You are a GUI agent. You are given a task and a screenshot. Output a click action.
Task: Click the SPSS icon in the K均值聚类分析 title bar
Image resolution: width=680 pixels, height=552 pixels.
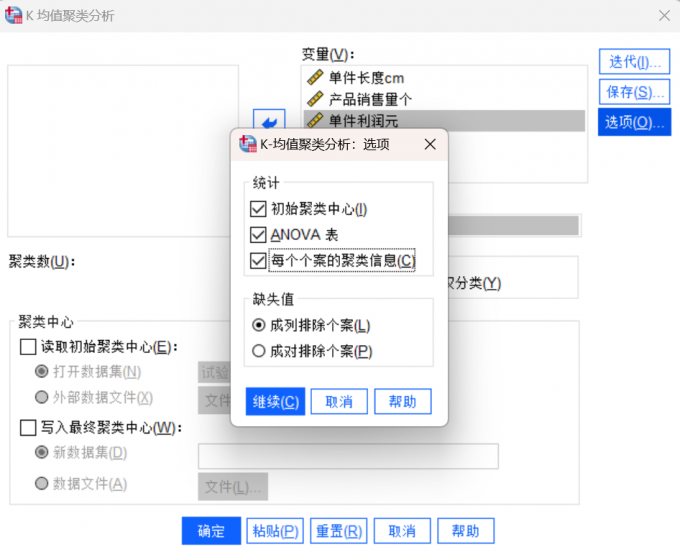coord(13,15)
